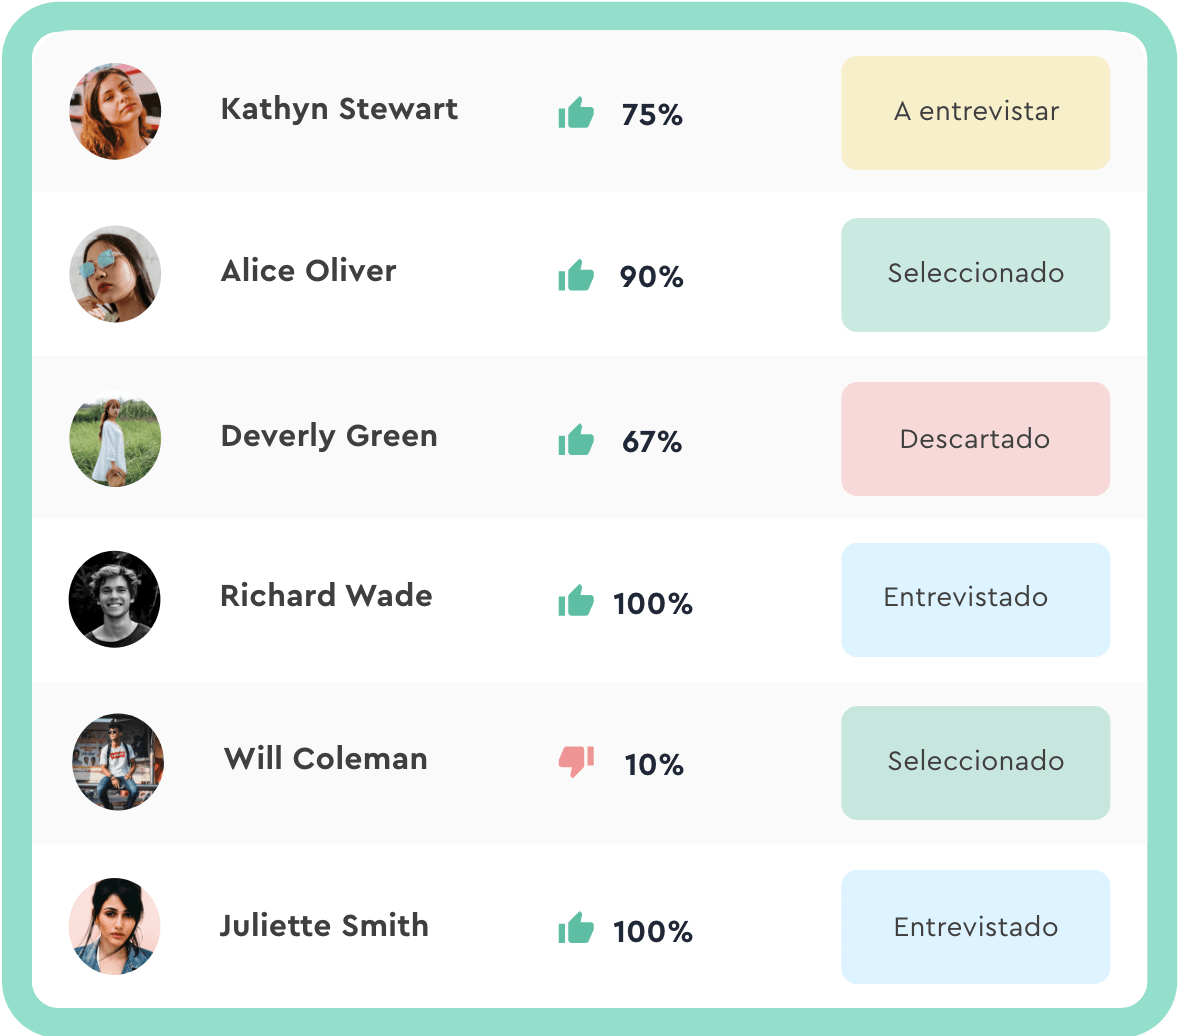
Task: Open Richard Wade's black-and-white avatar
Action: pyautogui.click(x=114, y=600)
